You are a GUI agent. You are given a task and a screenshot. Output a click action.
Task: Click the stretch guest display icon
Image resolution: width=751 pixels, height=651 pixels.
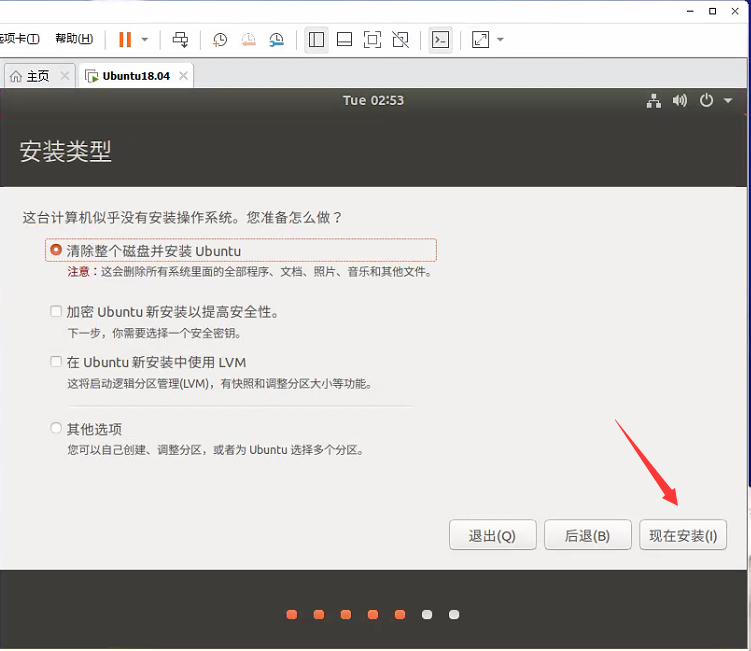click(x=480, y=39)
